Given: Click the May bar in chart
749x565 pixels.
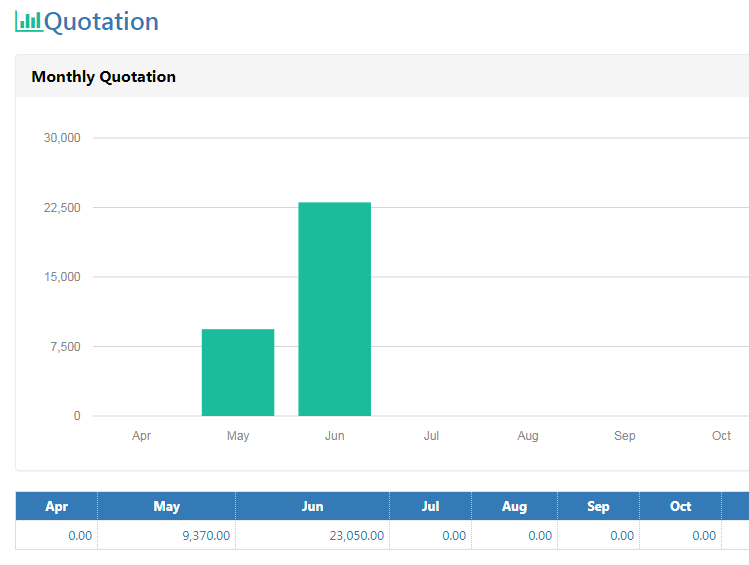Looking at the screenshot, I should [x=238, y=372].
